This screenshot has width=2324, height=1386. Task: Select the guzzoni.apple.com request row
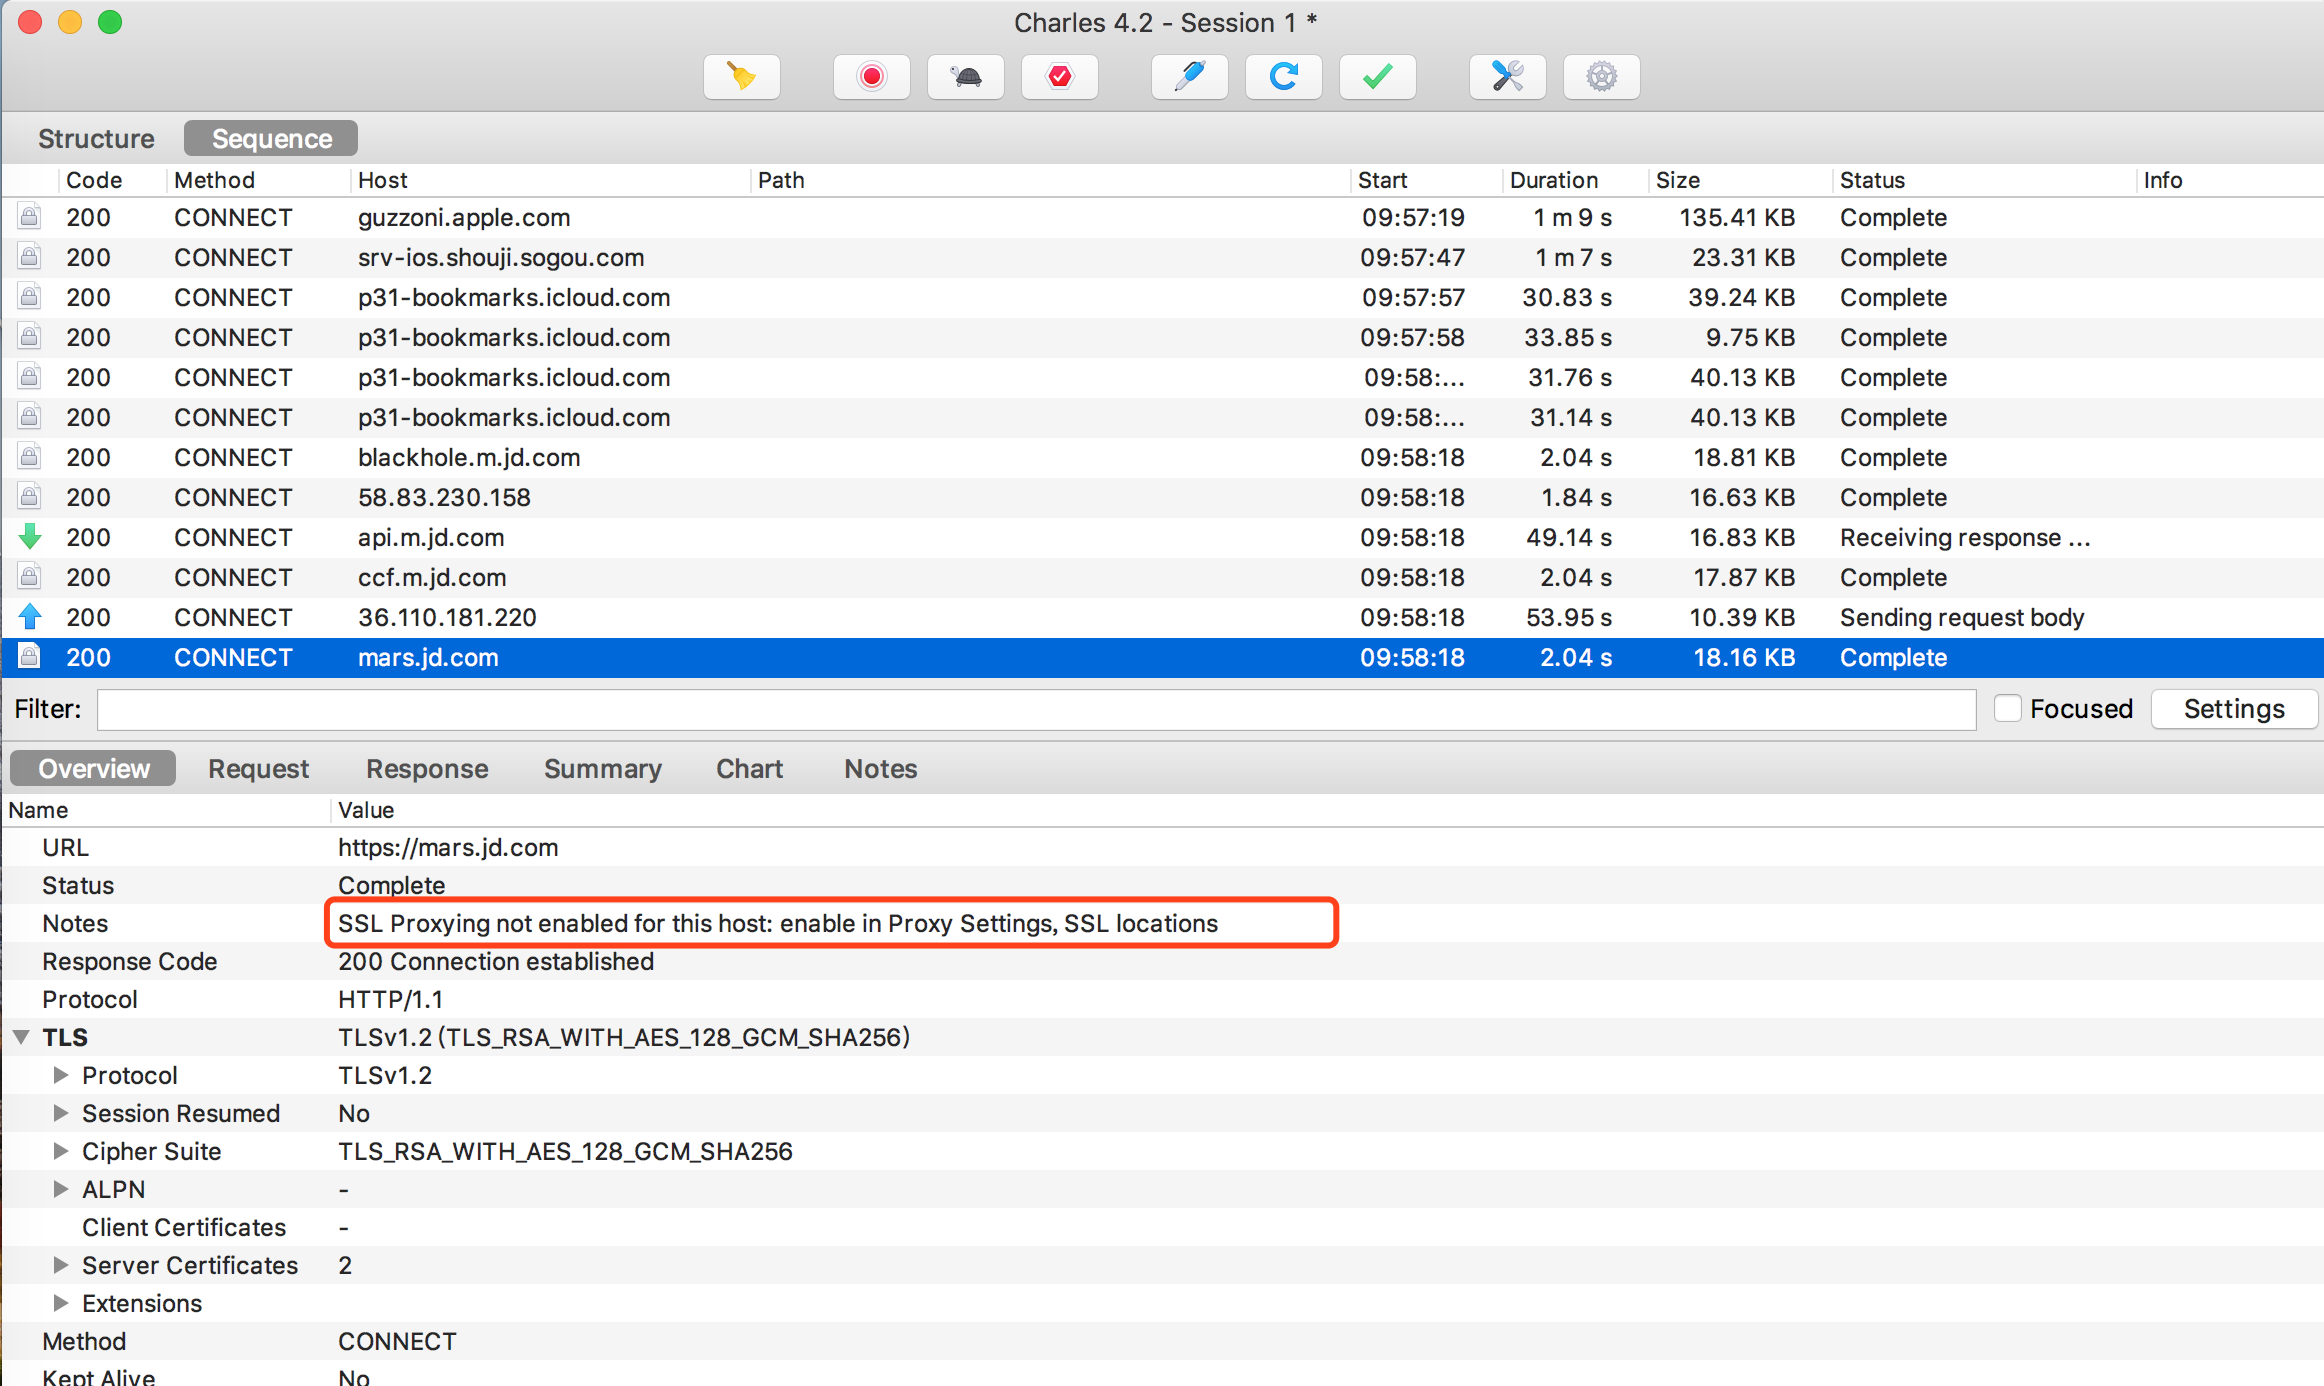click(1162, 217)
